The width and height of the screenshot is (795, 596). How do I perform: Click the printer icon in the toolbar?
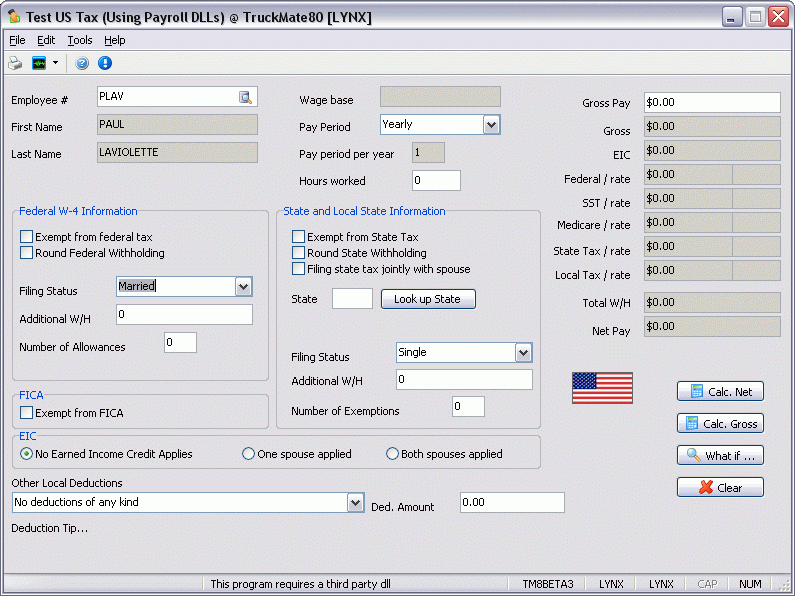coord(15,63)
